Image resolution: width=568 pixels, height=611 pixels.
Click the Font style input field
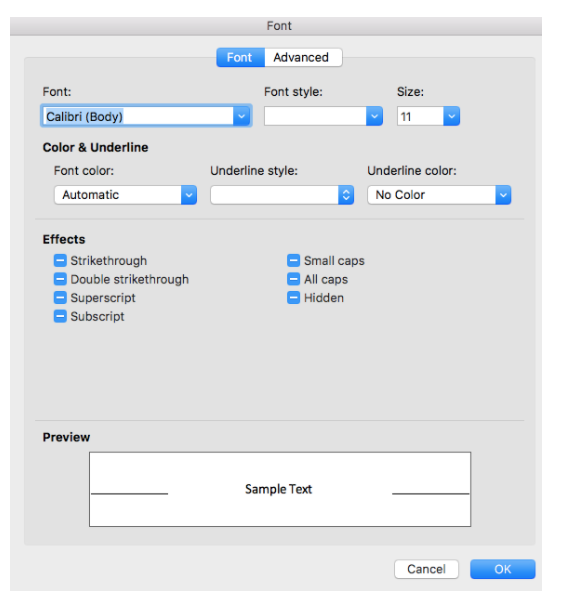pos(315,116)
